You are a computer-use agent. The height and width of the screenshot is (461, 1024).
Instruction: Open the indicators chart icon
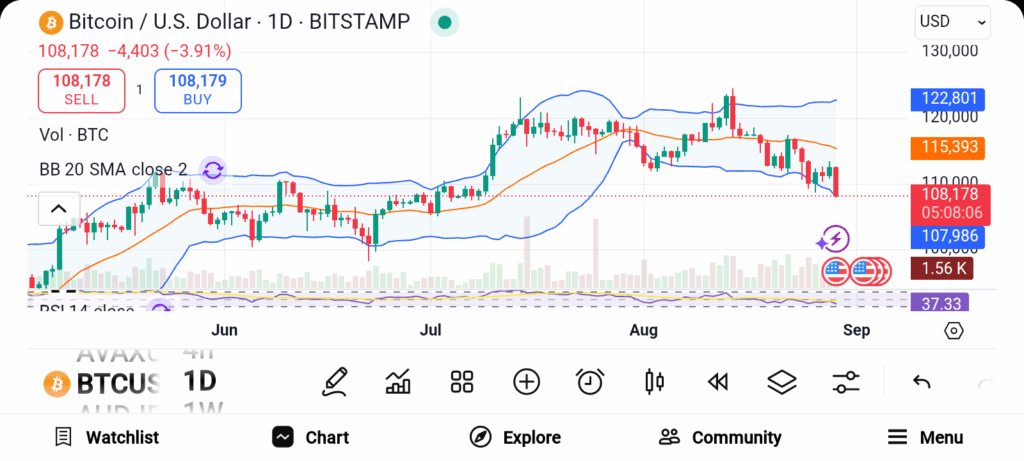coord(398,381)
